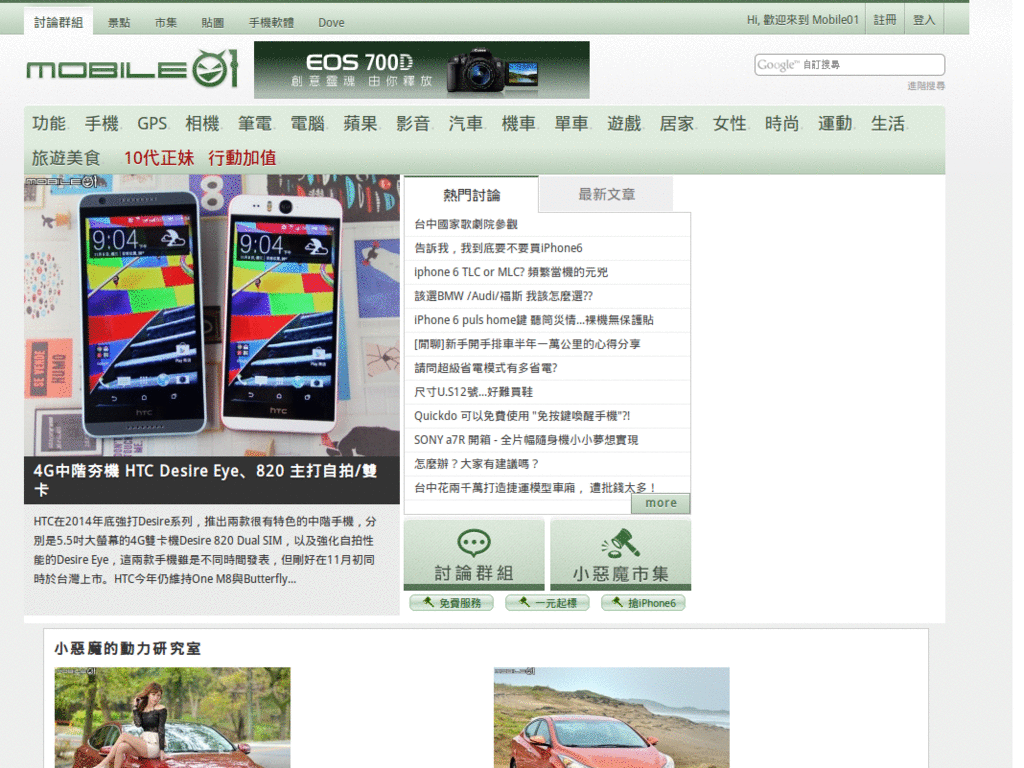Image resolution: width=1024 pixels, height=768 pixels.
Task: Open the EOS 700D banner ad
Action: pos(421,70)
